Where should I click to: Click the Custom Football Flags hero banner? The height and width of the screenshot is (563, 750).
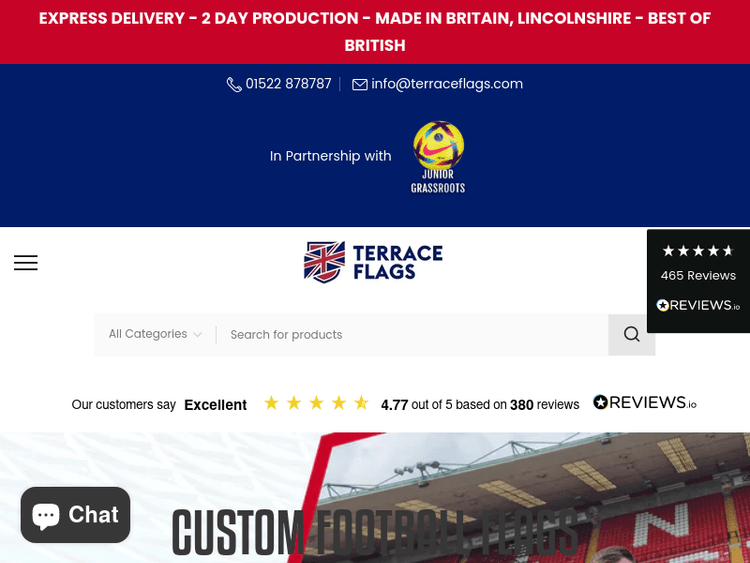[375, 497]
